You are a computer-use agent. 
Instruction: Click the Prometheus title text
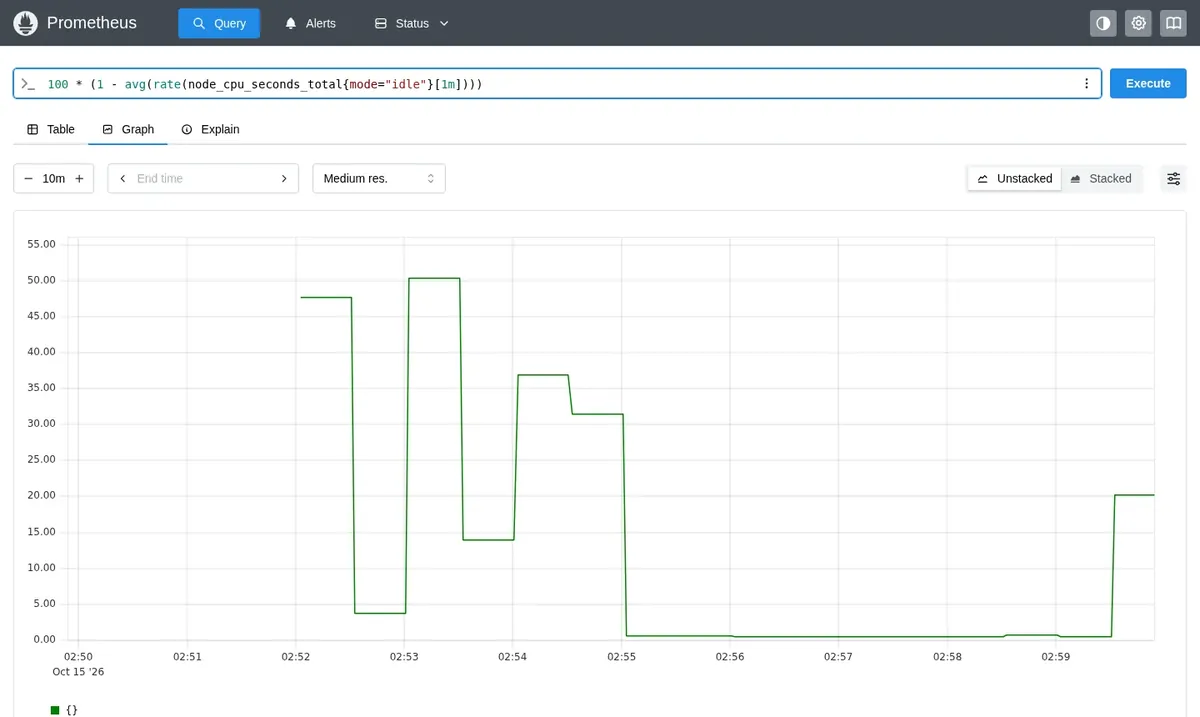point(92,23)
